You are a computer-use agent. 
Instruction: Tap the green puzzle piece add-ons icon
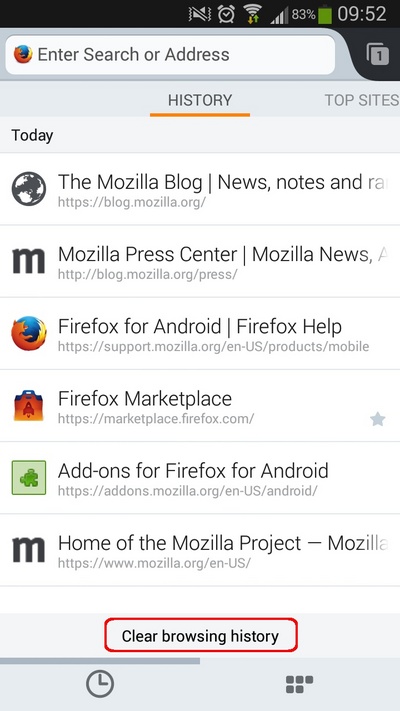click(29, 477)
